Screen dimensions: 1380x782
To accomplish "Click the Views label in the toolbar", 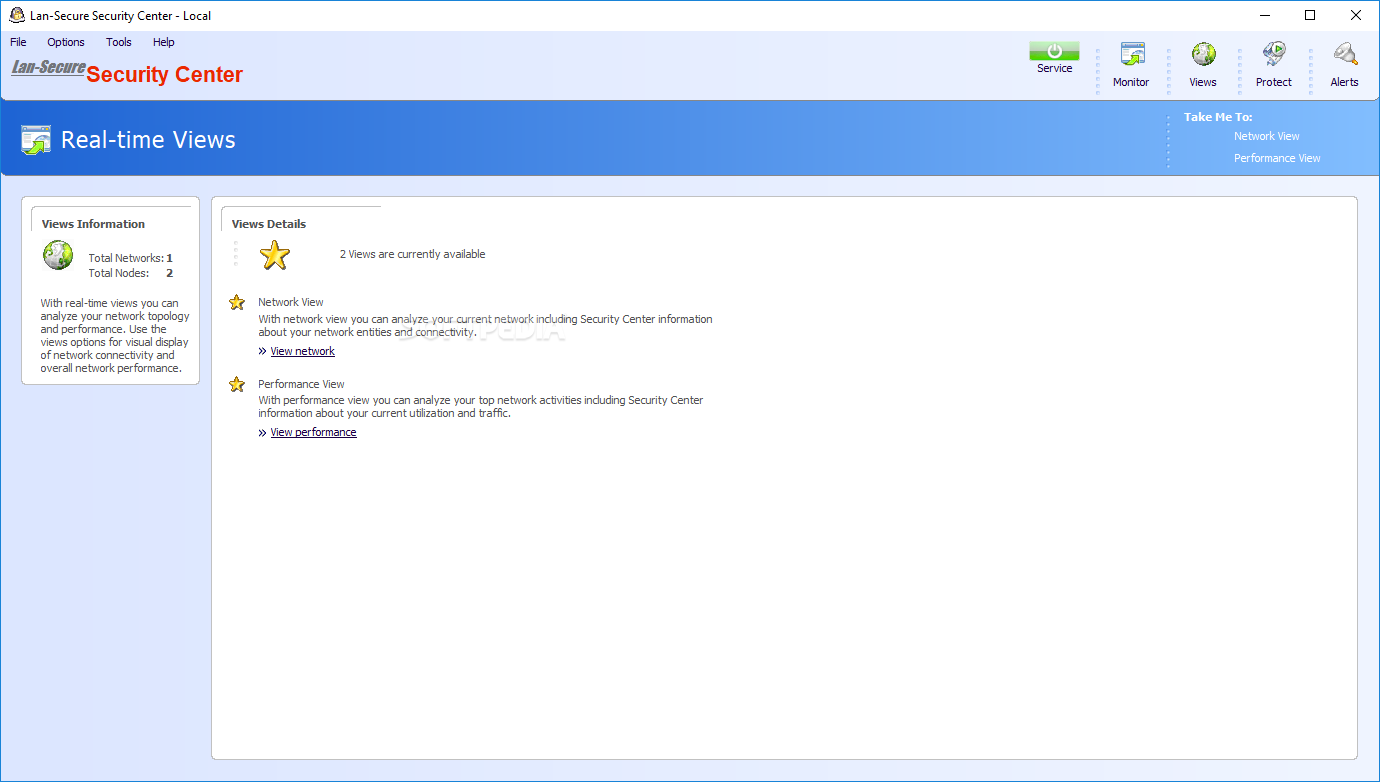I will click(x=1203, y=82).
